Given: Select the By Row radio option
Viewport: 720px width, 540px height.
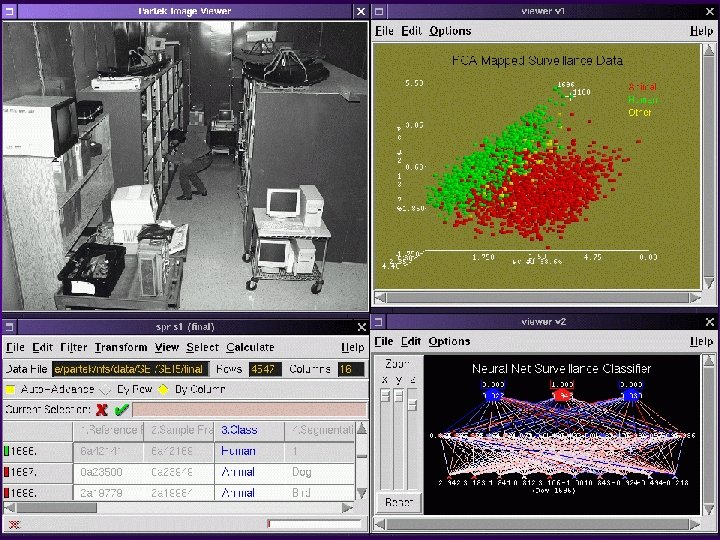Looking at the screenshot, I should tap(105, 389).
